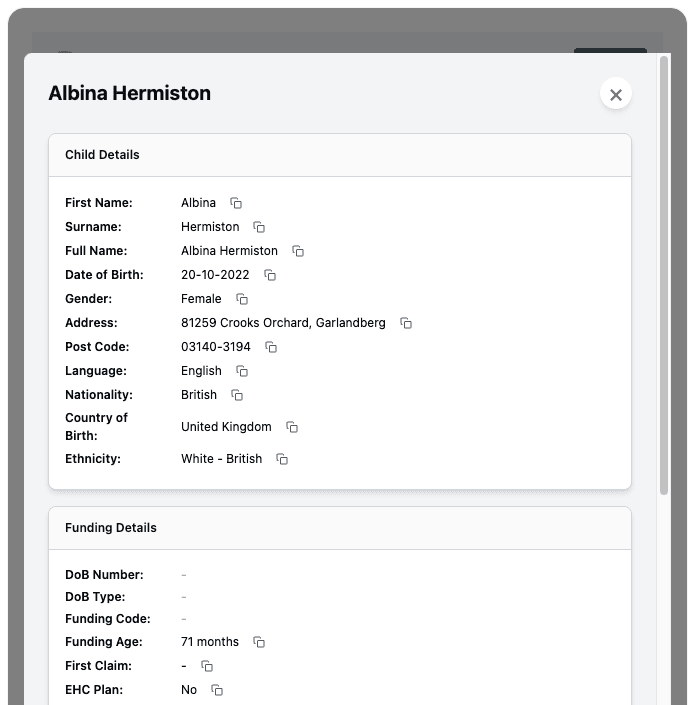Copy the Country of Birth value
The image size is (691, 705).
(x=292, y=427)
